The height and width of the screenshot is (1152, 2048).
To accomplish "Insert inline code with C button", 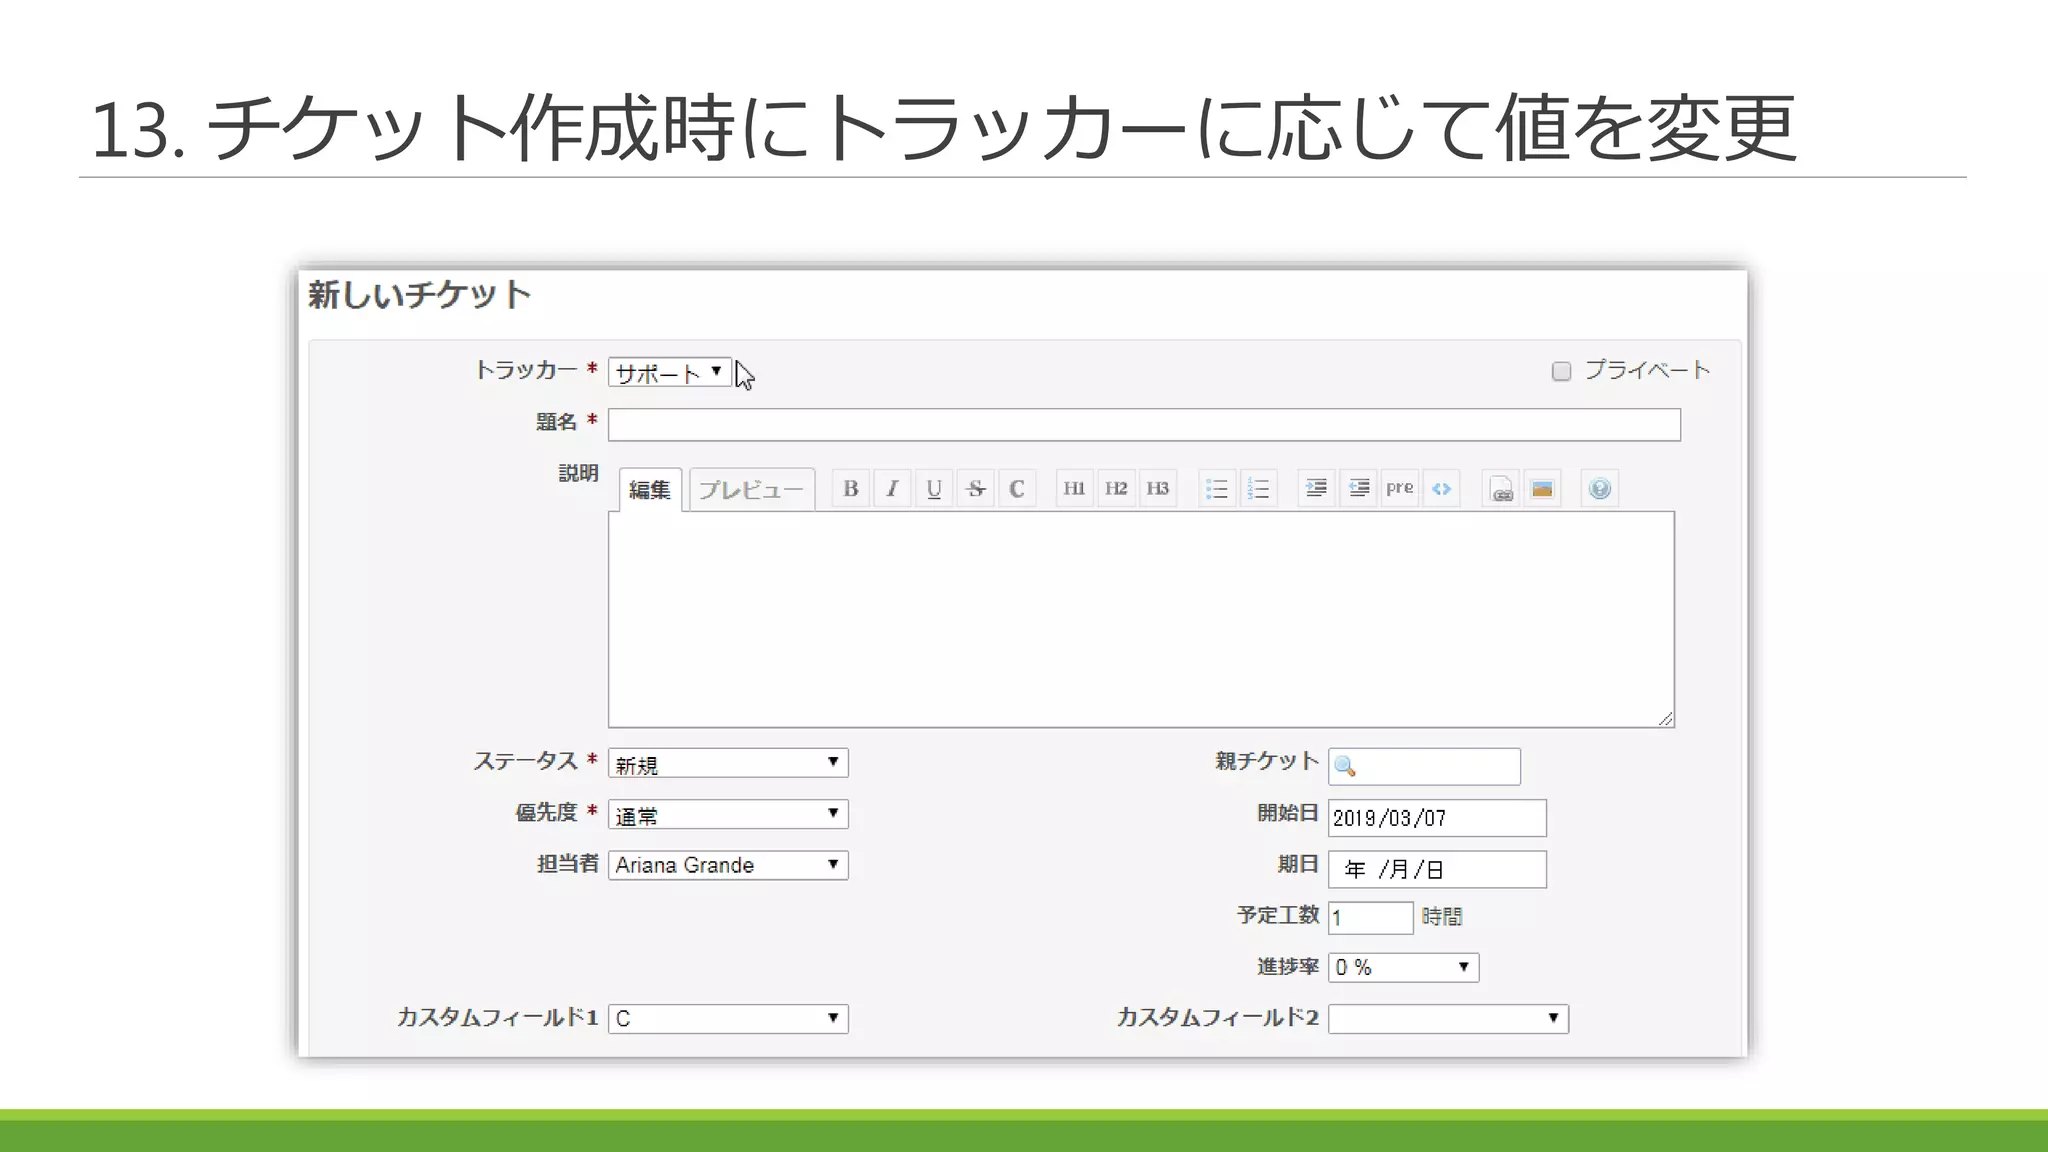I will coord(1017,489).
